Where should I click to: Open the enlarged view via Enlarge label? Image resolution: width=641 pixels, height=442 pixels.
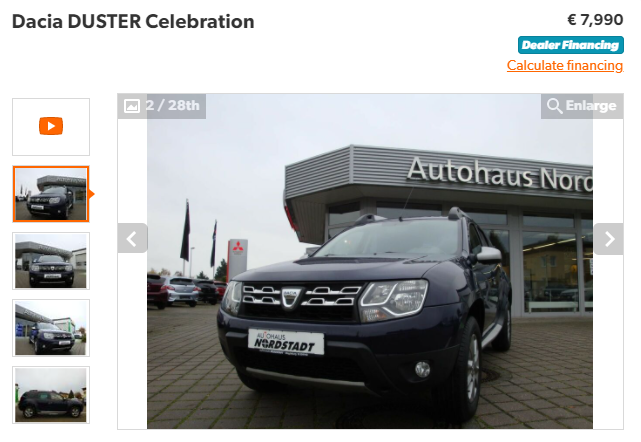[x=591, y=105]
